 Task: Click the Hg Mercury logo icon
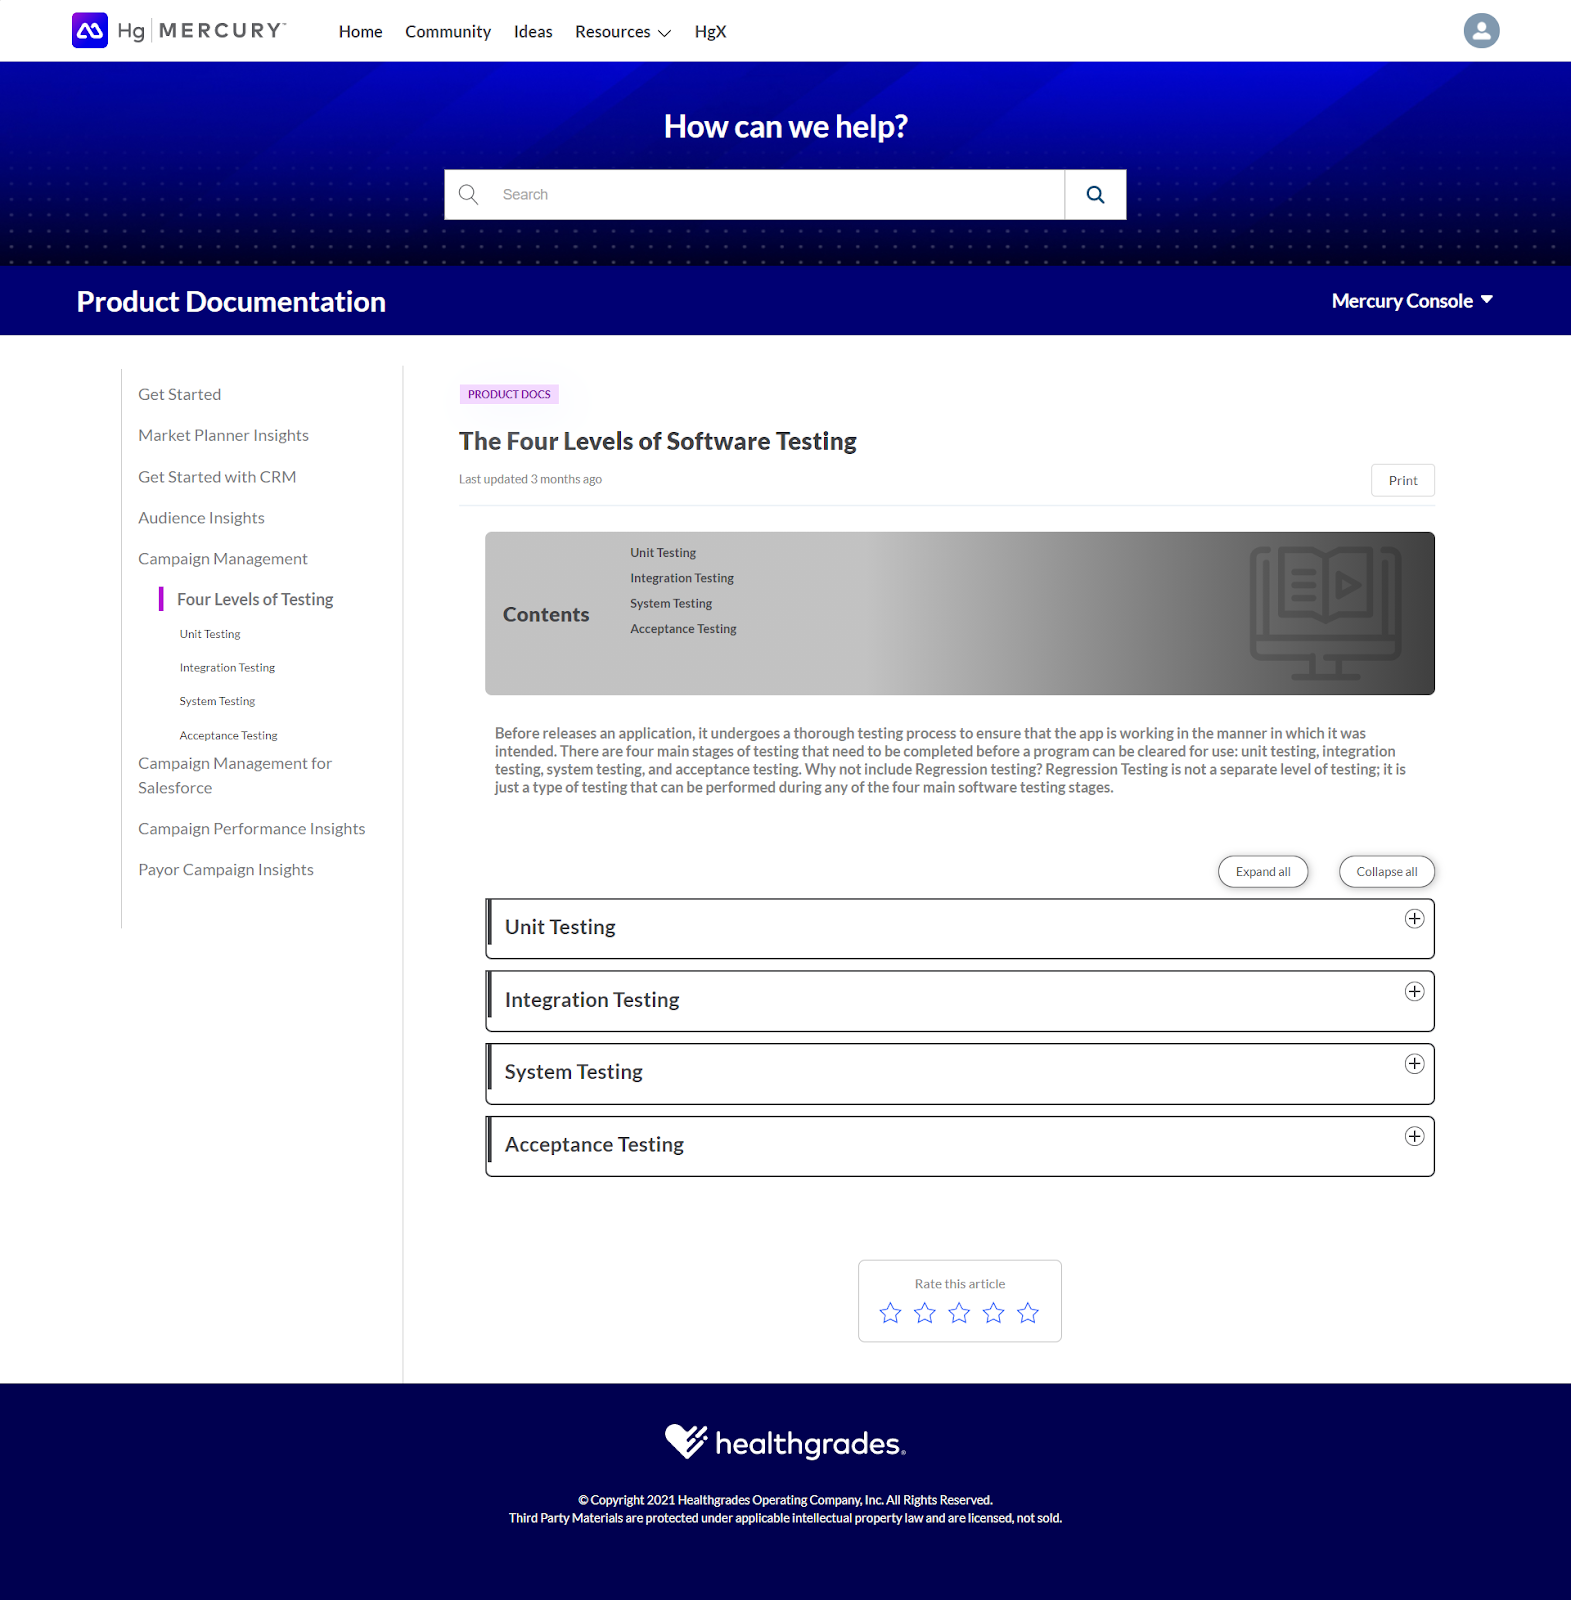pyautogui.click(x=90, y=30)
